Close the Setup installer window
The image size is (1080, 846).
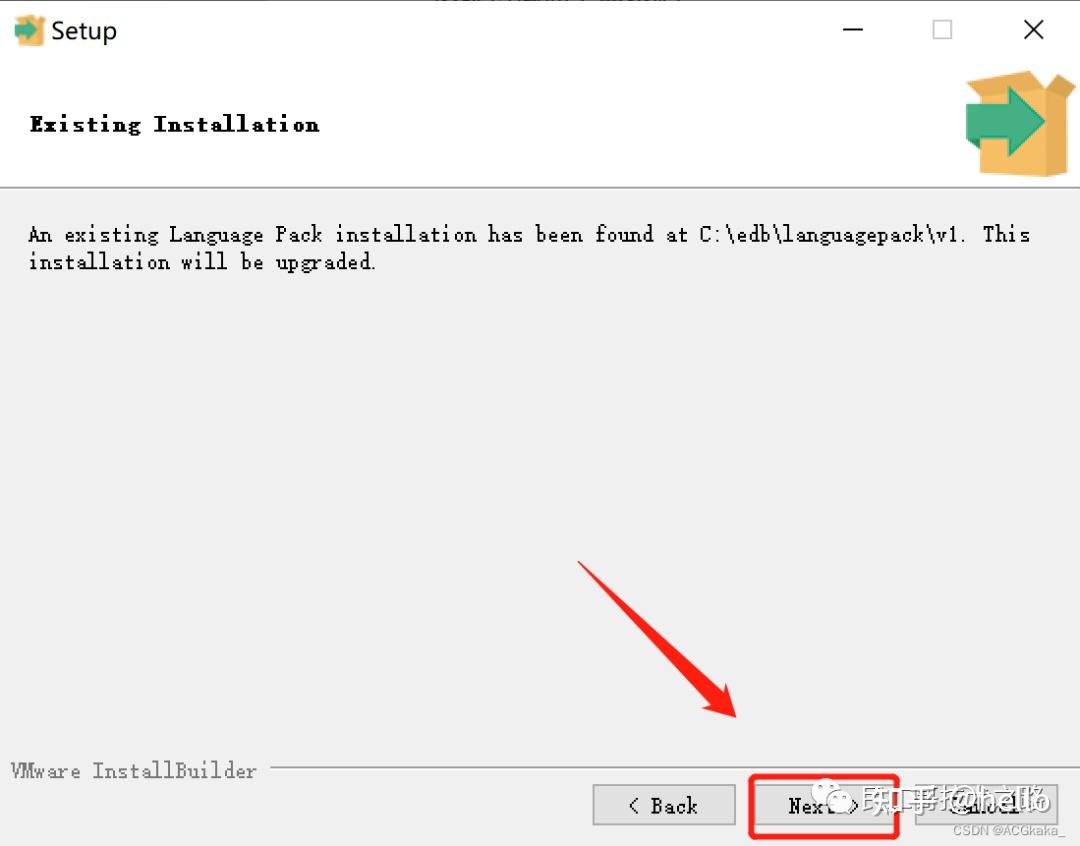click(1033, 30)
